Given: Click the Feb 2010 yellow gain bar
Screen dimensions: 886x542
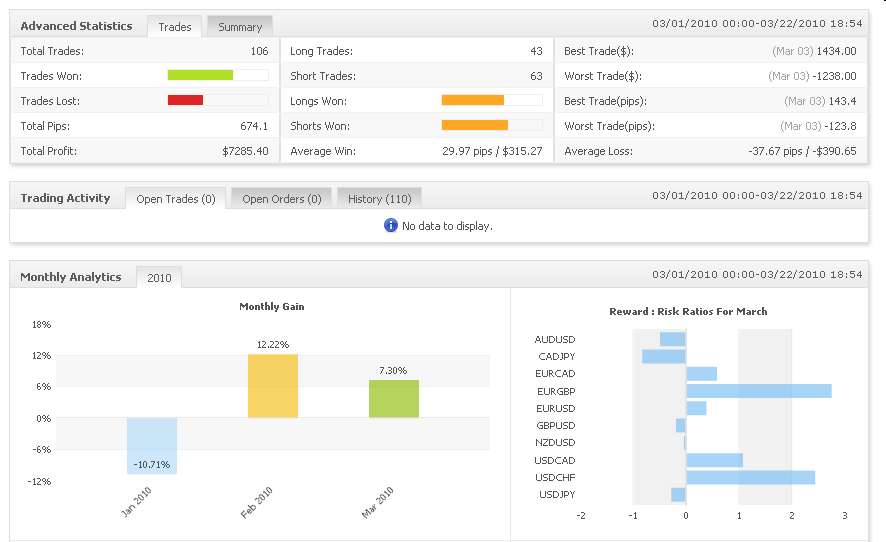Looking at the screenshot, I should 273,386.
